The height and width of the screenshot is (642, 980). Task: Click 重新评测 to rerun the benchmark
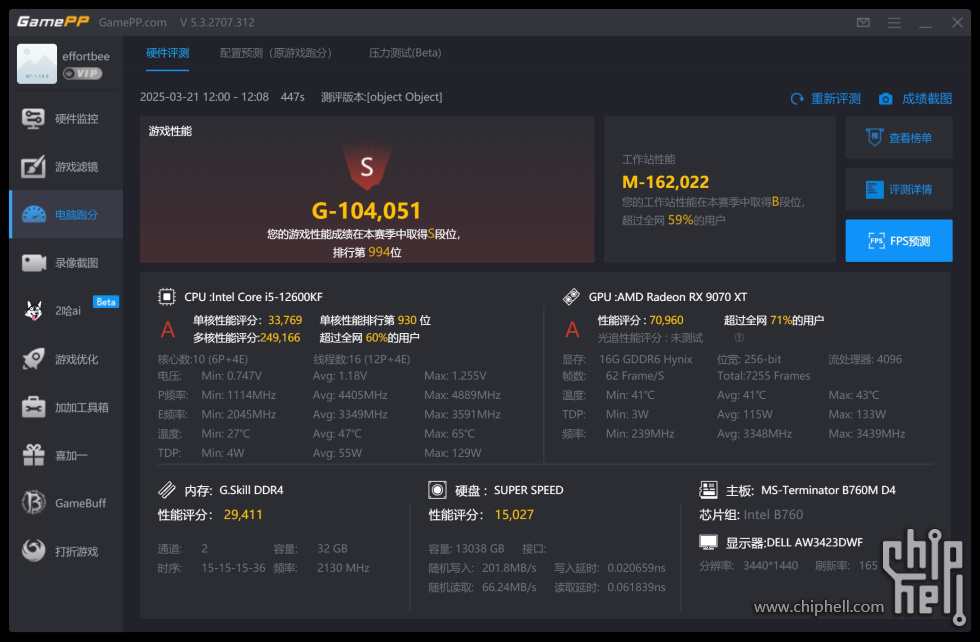coord(826,99)
